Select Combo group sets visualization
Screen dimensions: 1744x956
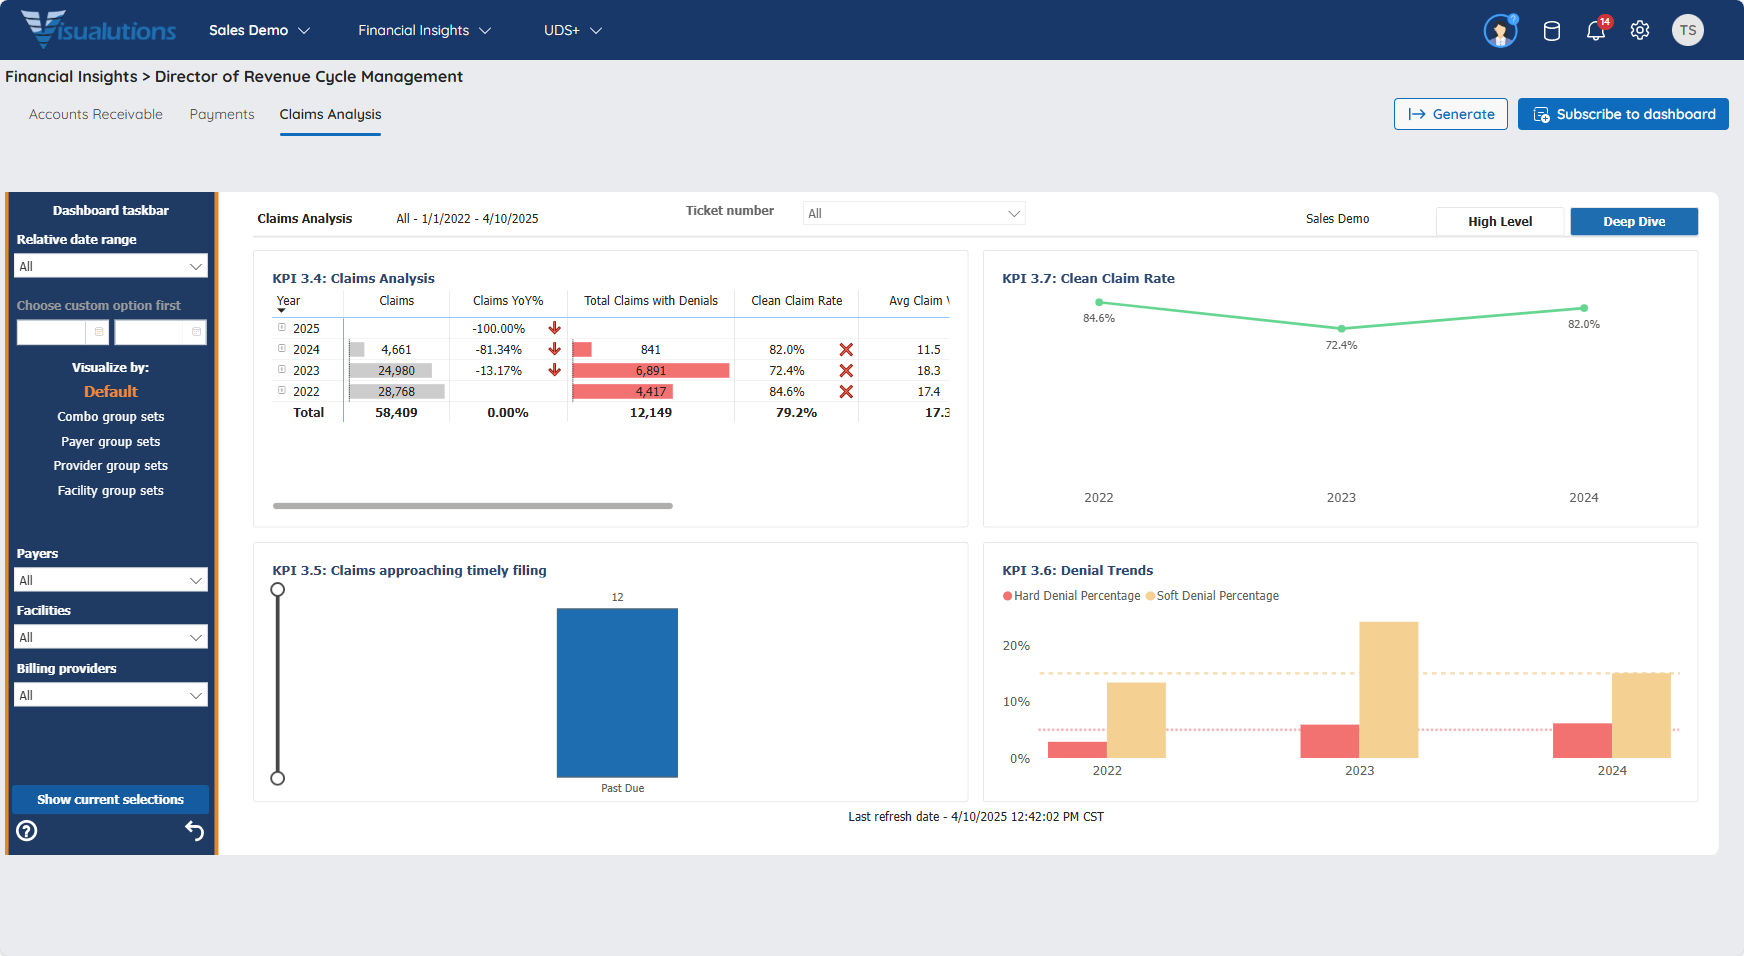coord(111,417)
